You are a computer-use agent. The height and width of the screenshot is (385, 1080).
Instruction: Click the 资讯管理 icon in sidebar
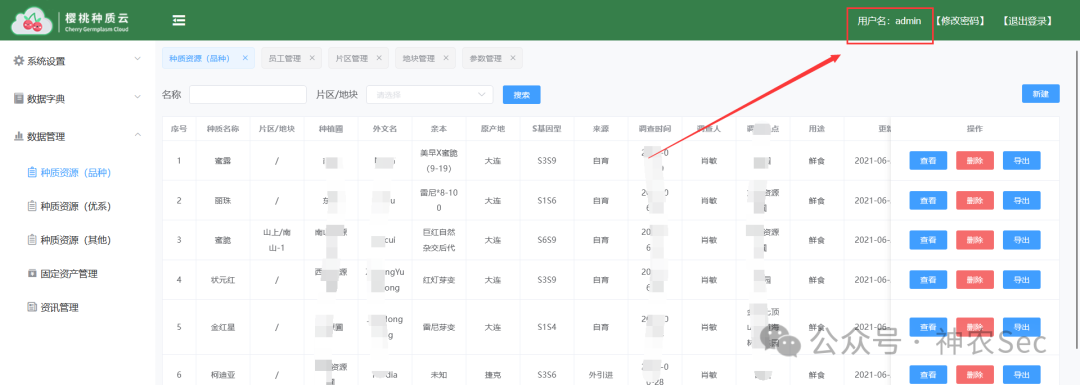tap(32, 307)
